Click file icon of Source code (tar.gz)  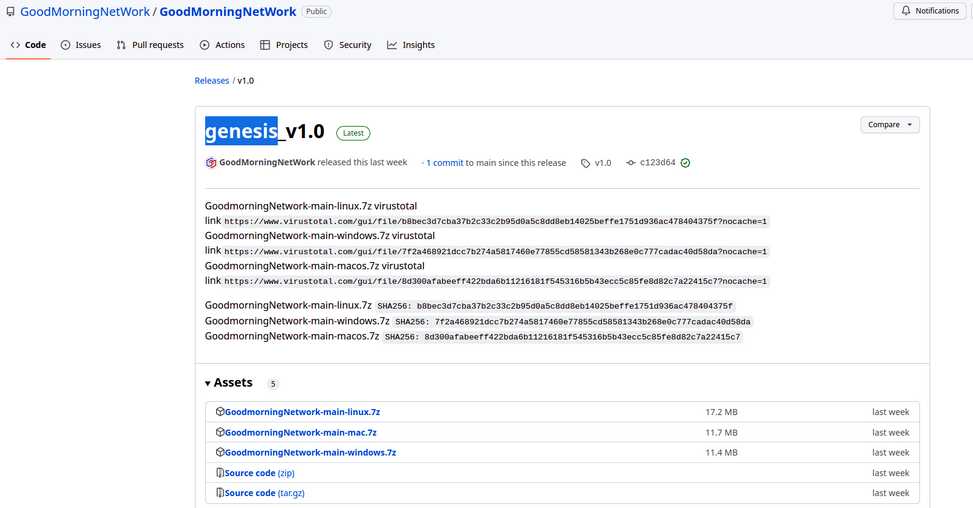(220, 493)
